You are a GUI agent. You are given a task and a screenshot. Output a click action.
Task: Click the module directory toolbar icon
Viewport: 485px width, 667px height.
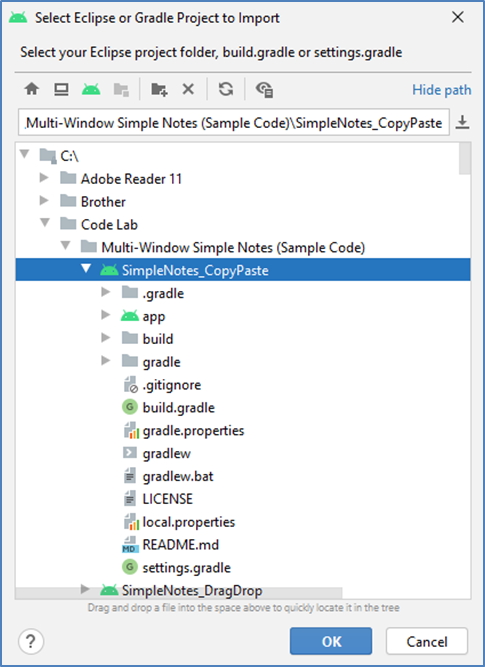tap(121, 89)
